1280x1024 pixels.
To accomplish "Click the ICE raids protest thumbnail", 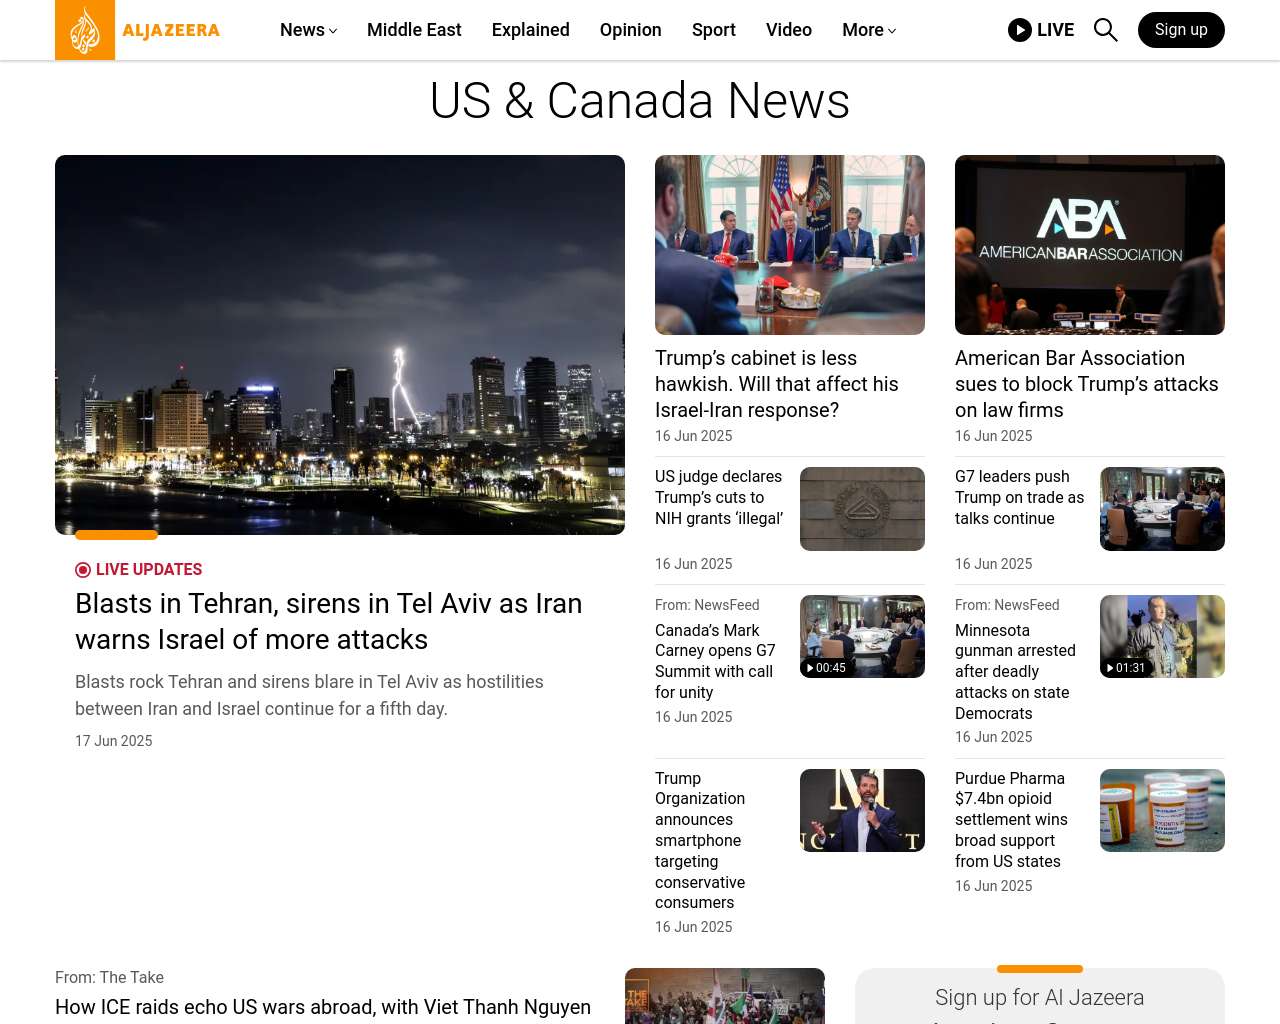I will click(725, 996).
